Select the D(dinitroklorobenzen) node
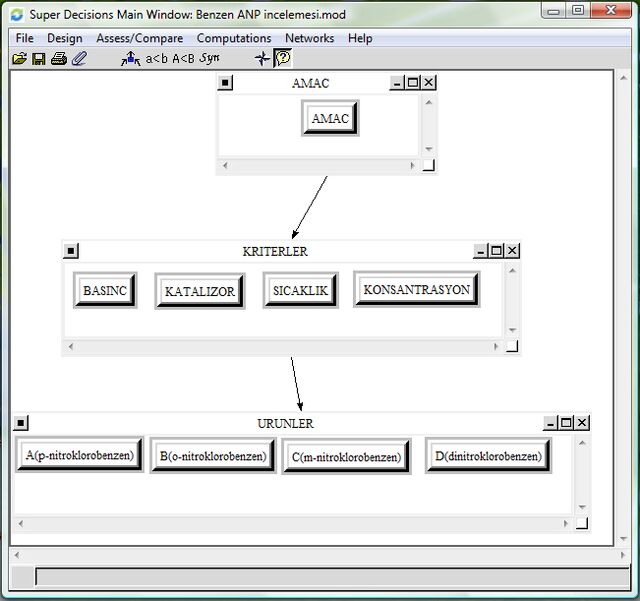640x601 pixels. pyautogui.click(x=488, y=455)
